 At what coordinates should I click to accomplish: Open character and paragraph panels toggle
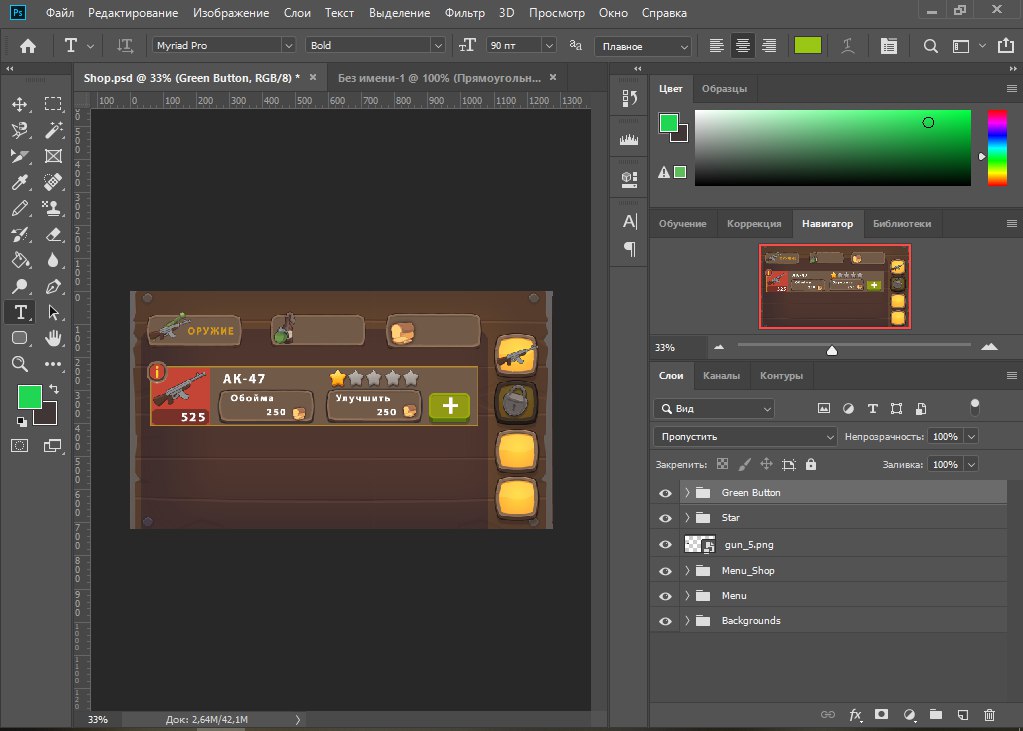pyautogui.click(x=888, y=46)
